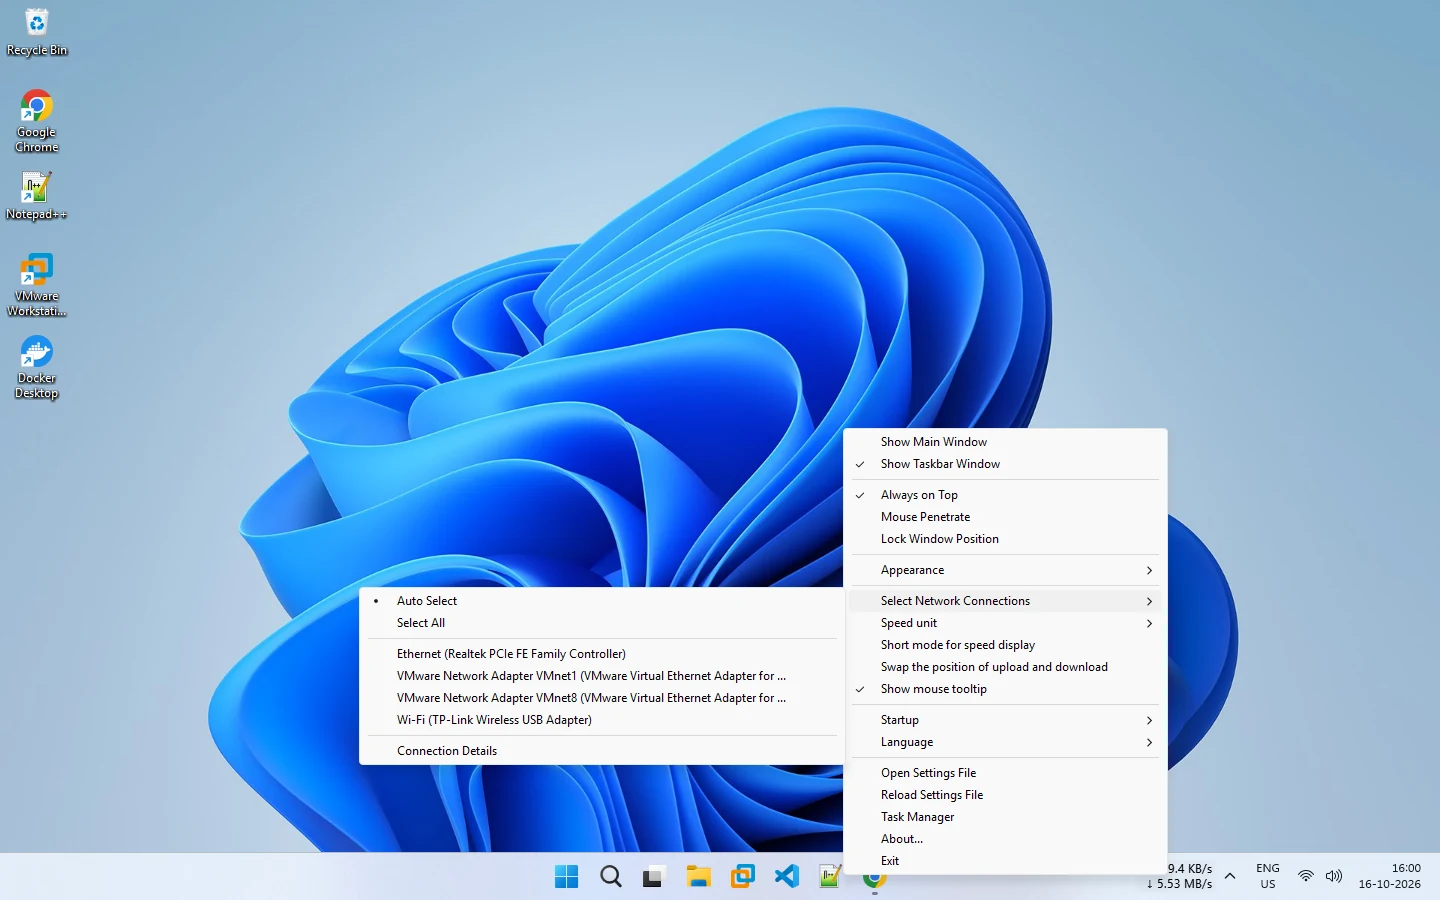
Task: Open Task View on the taskbar
Action: point(654,877)
